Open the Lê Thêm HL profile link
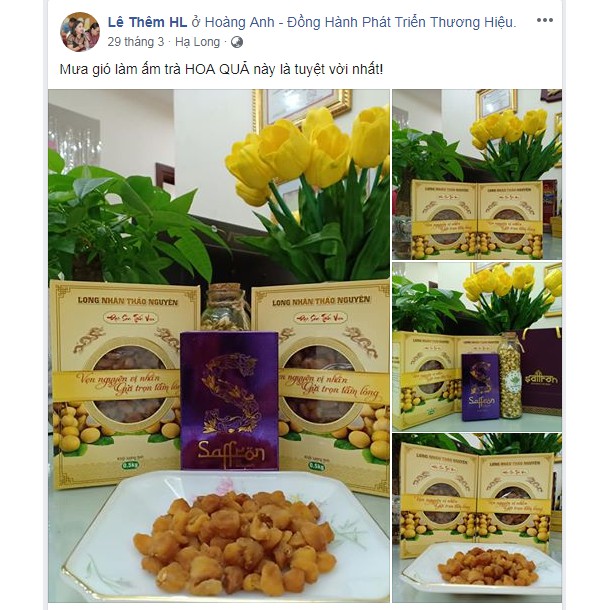Screen dimensions: 610x610 (x=147, y=22)
